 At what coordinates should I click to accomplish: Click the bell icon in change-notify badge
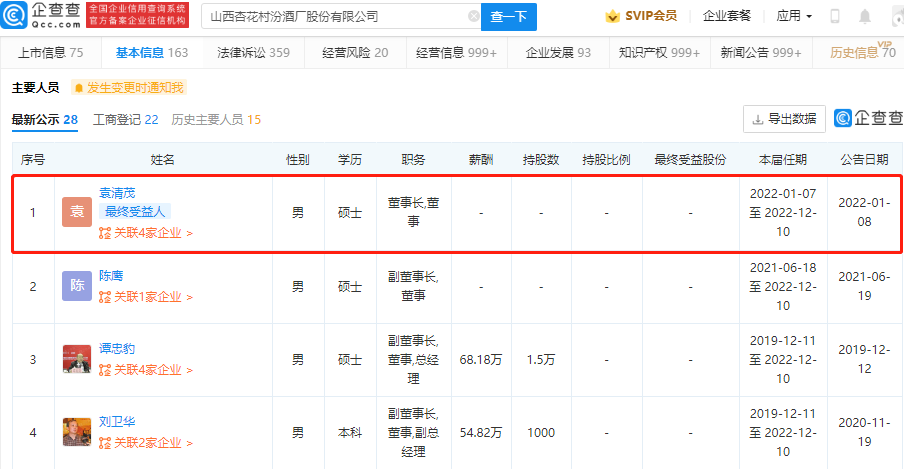pos(80,88)
